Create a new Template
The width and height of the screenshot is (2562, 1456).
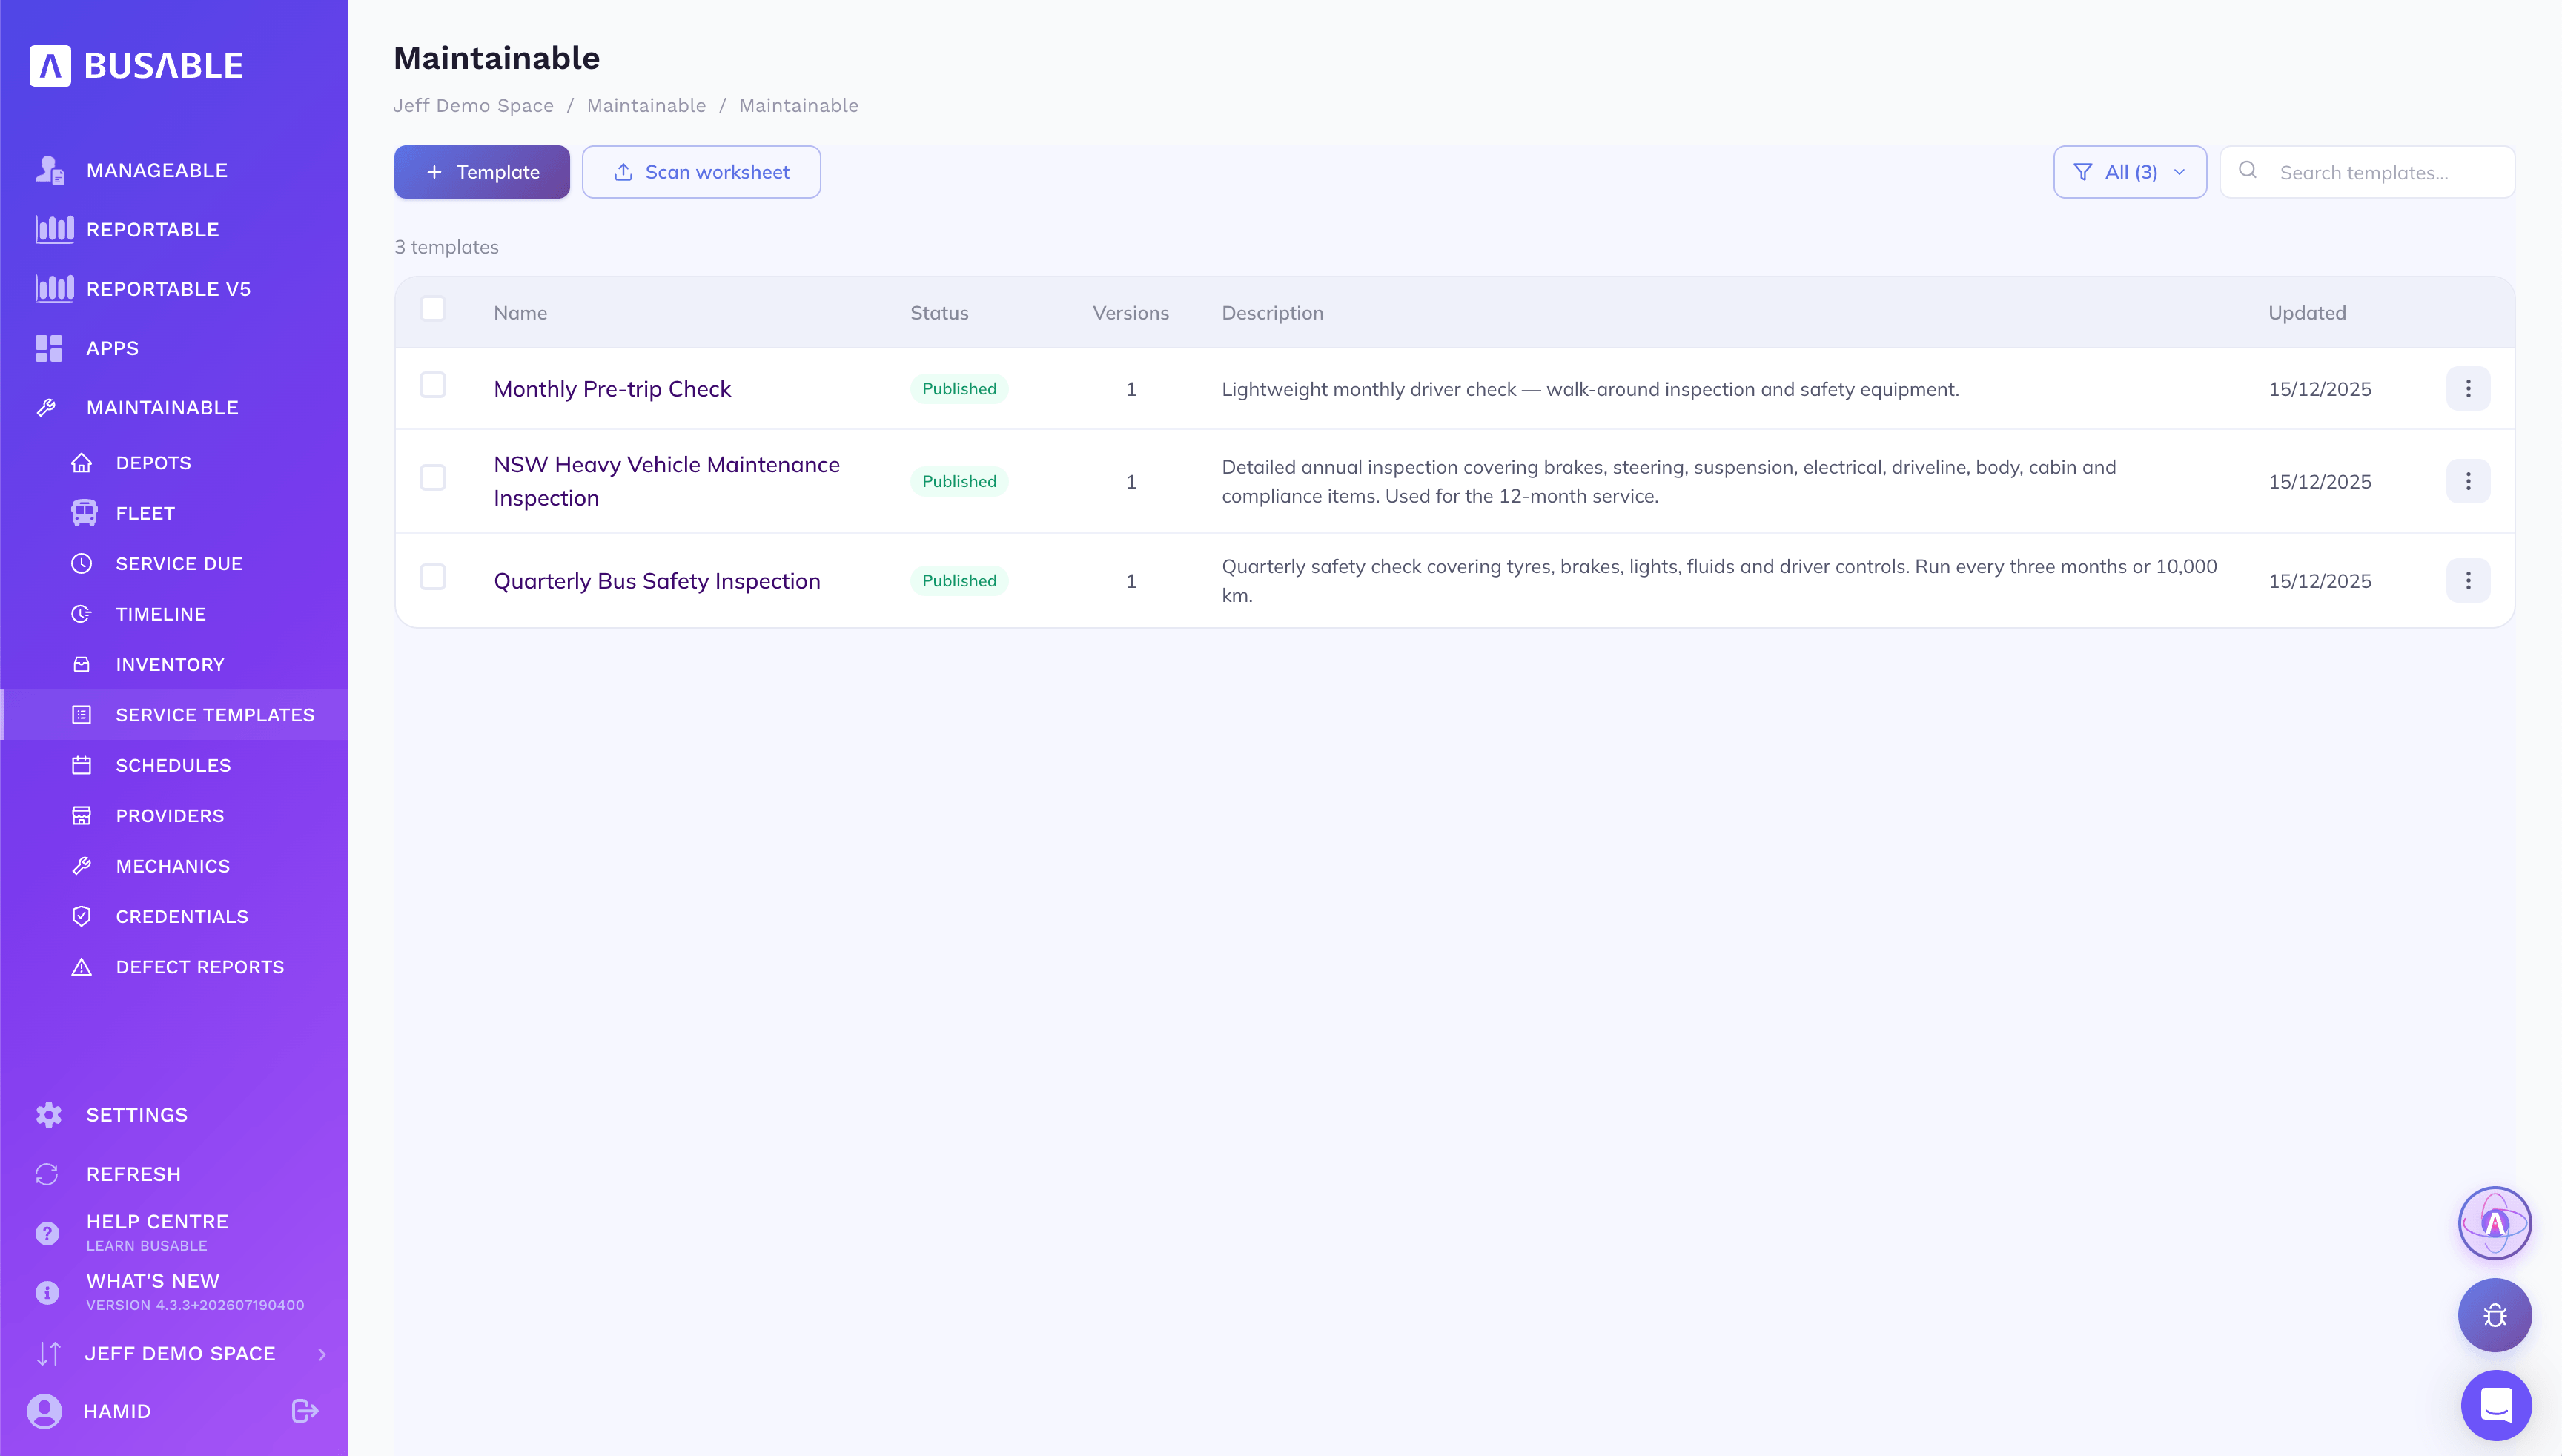point(482,172)
